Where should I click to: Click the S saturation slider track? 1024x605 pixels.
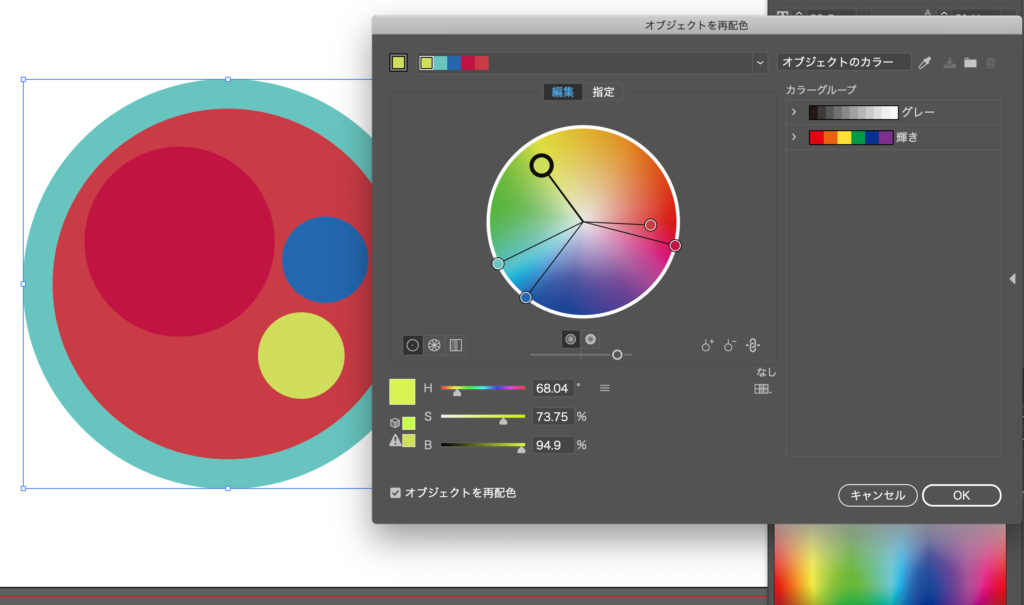[x=482, y=416]
